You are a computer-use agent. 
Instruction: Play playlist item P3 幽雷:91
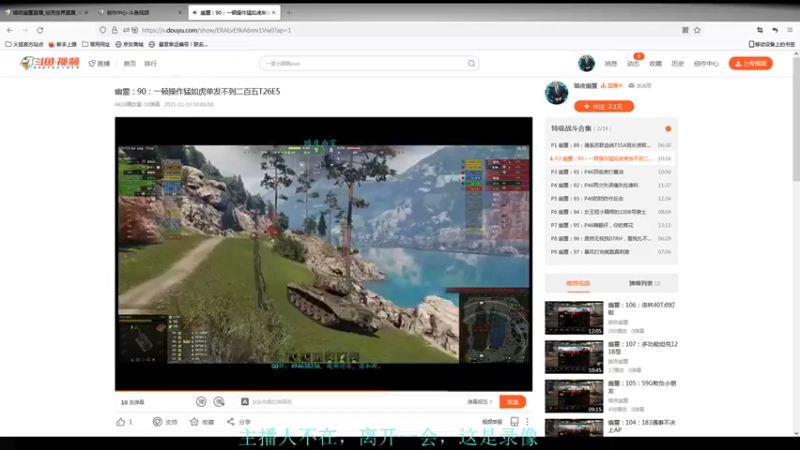coord(611,172)
